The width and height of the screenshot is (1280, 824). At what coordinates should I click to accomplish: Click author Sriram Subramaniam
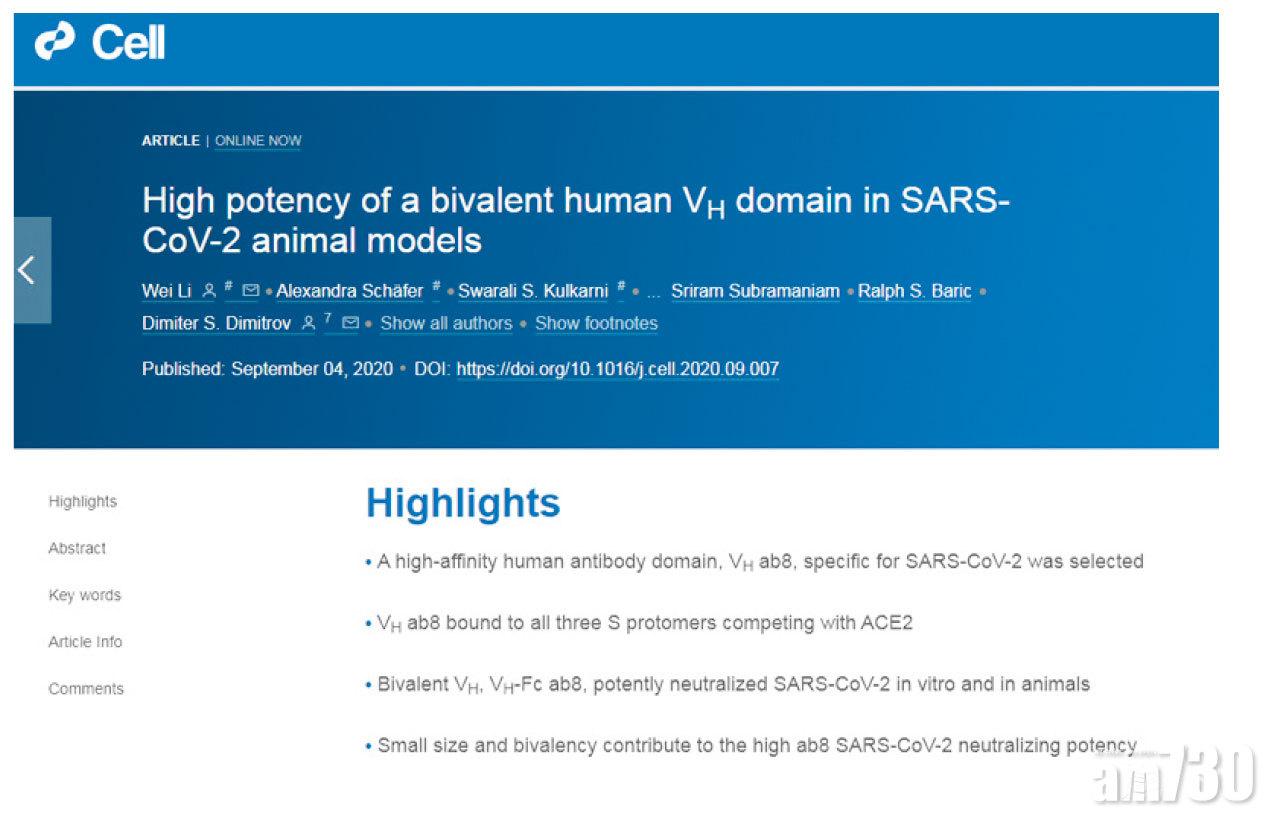click(x=755, y=292)
